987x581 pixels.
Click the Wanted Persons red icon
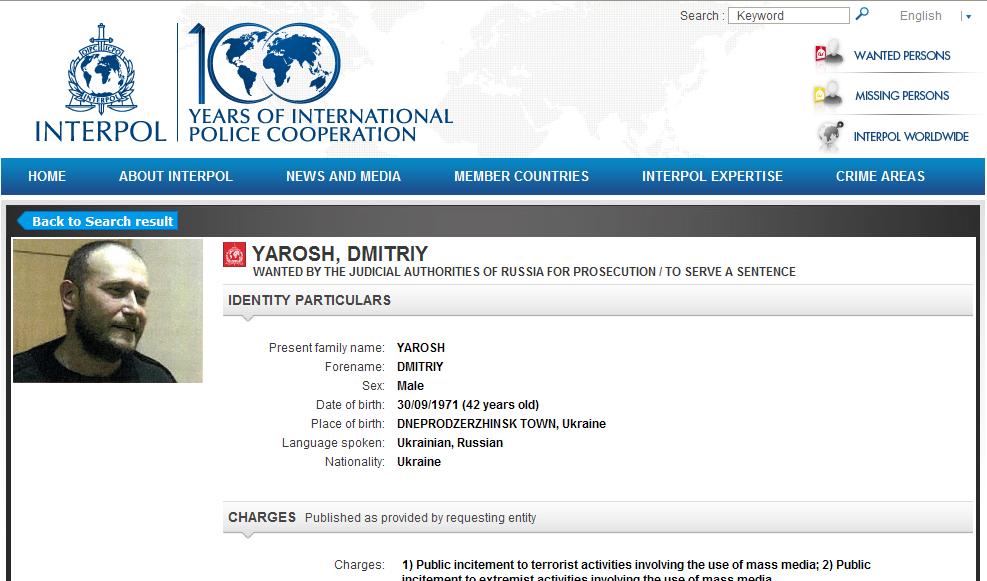click(x=828, y=54)
